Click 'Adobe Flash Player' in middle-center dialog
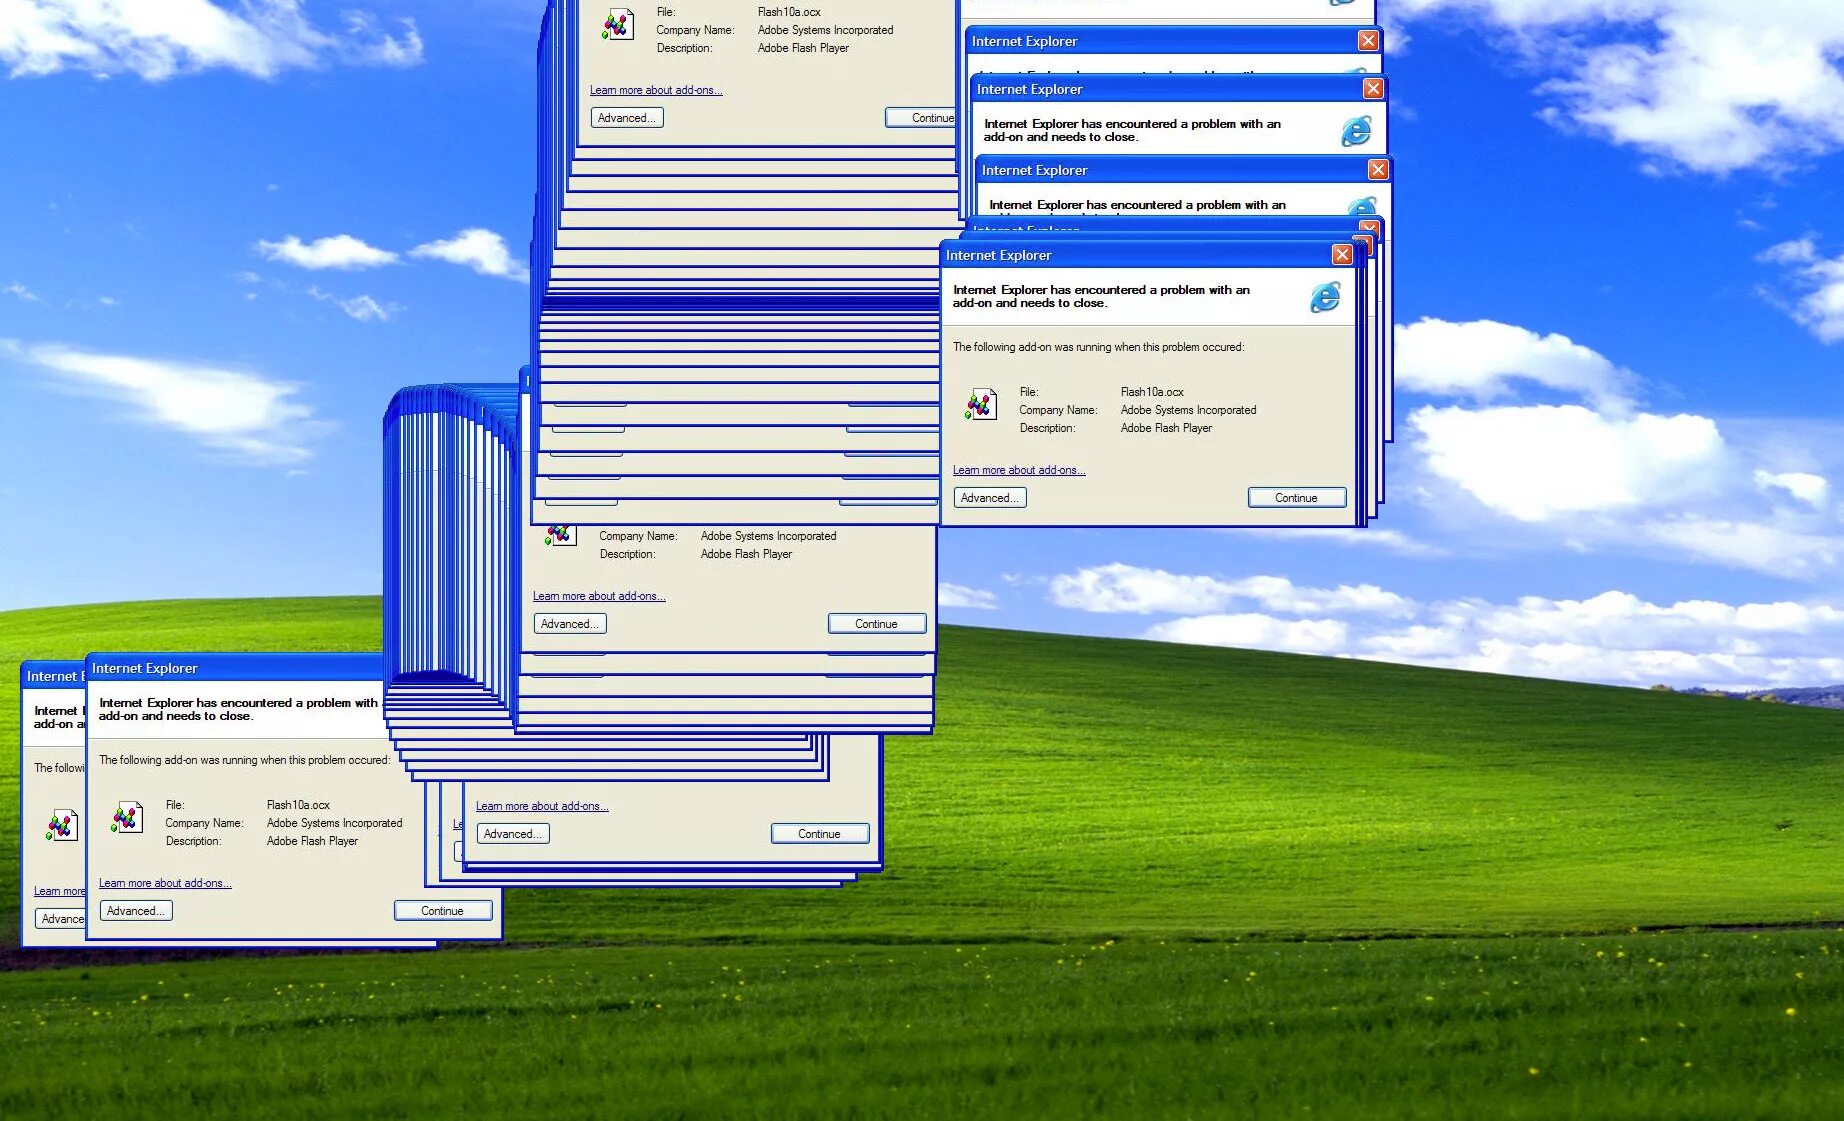The width and height of the screenshot is (1844, 1121). tap(746, 554)
